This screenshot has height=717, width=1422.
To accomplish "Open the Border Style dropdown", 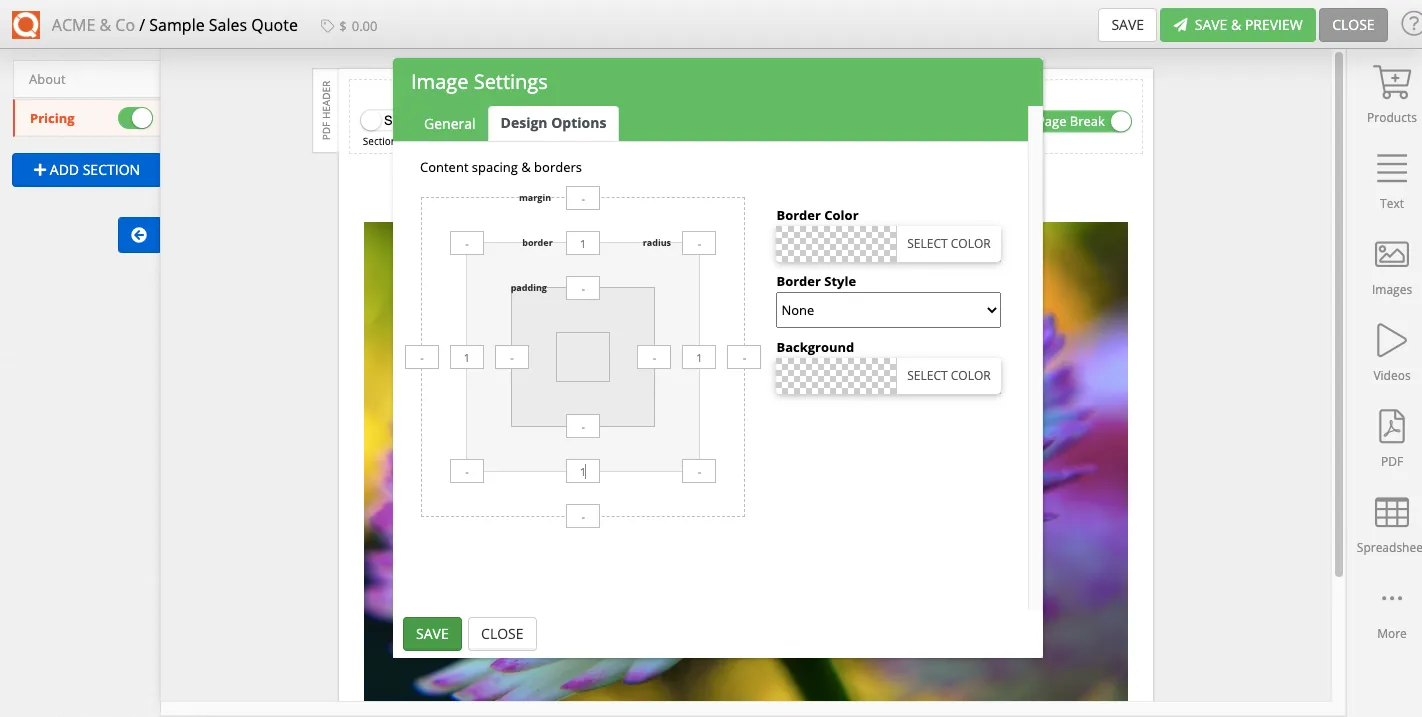I will pyautogui.click(x=887, y=309).
